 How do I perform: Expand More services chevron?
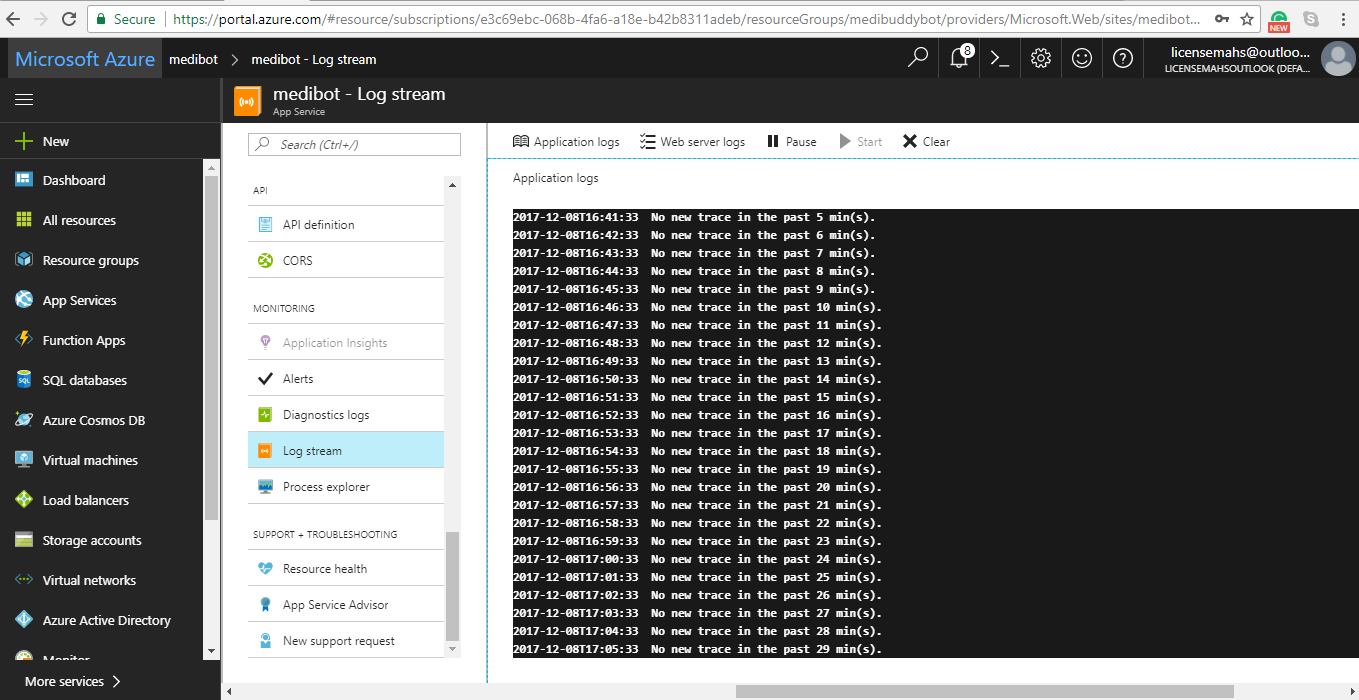(x=117, y=681)
